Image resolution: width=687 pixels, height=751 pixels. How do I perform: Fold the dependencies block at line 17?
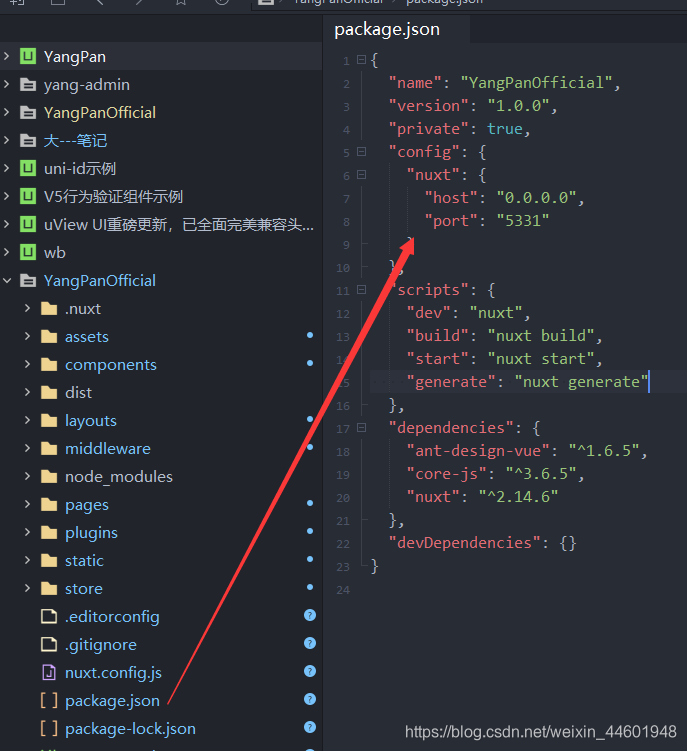pos(362,428)
